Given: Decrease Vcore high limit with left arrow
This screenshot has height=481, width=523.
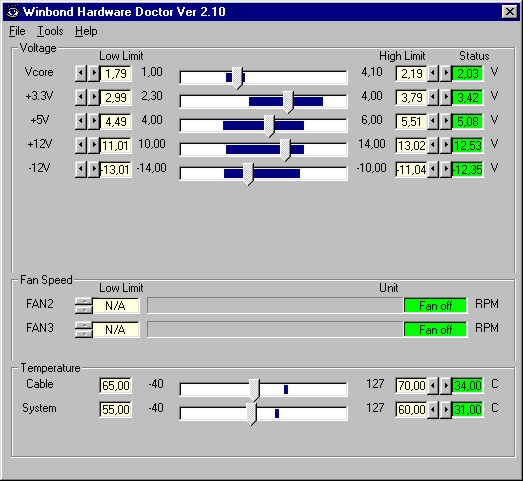Looking at the screenshot, I should 433,73.
